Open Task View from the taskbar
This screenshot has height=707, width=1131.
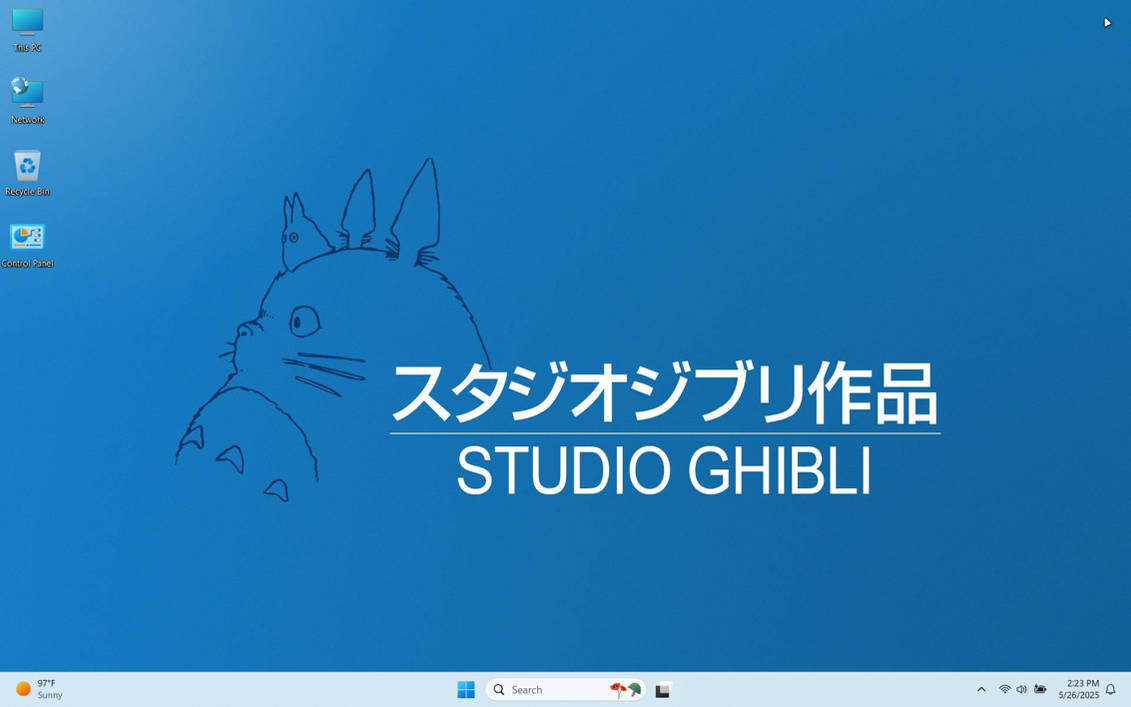(x=664, y=690)
